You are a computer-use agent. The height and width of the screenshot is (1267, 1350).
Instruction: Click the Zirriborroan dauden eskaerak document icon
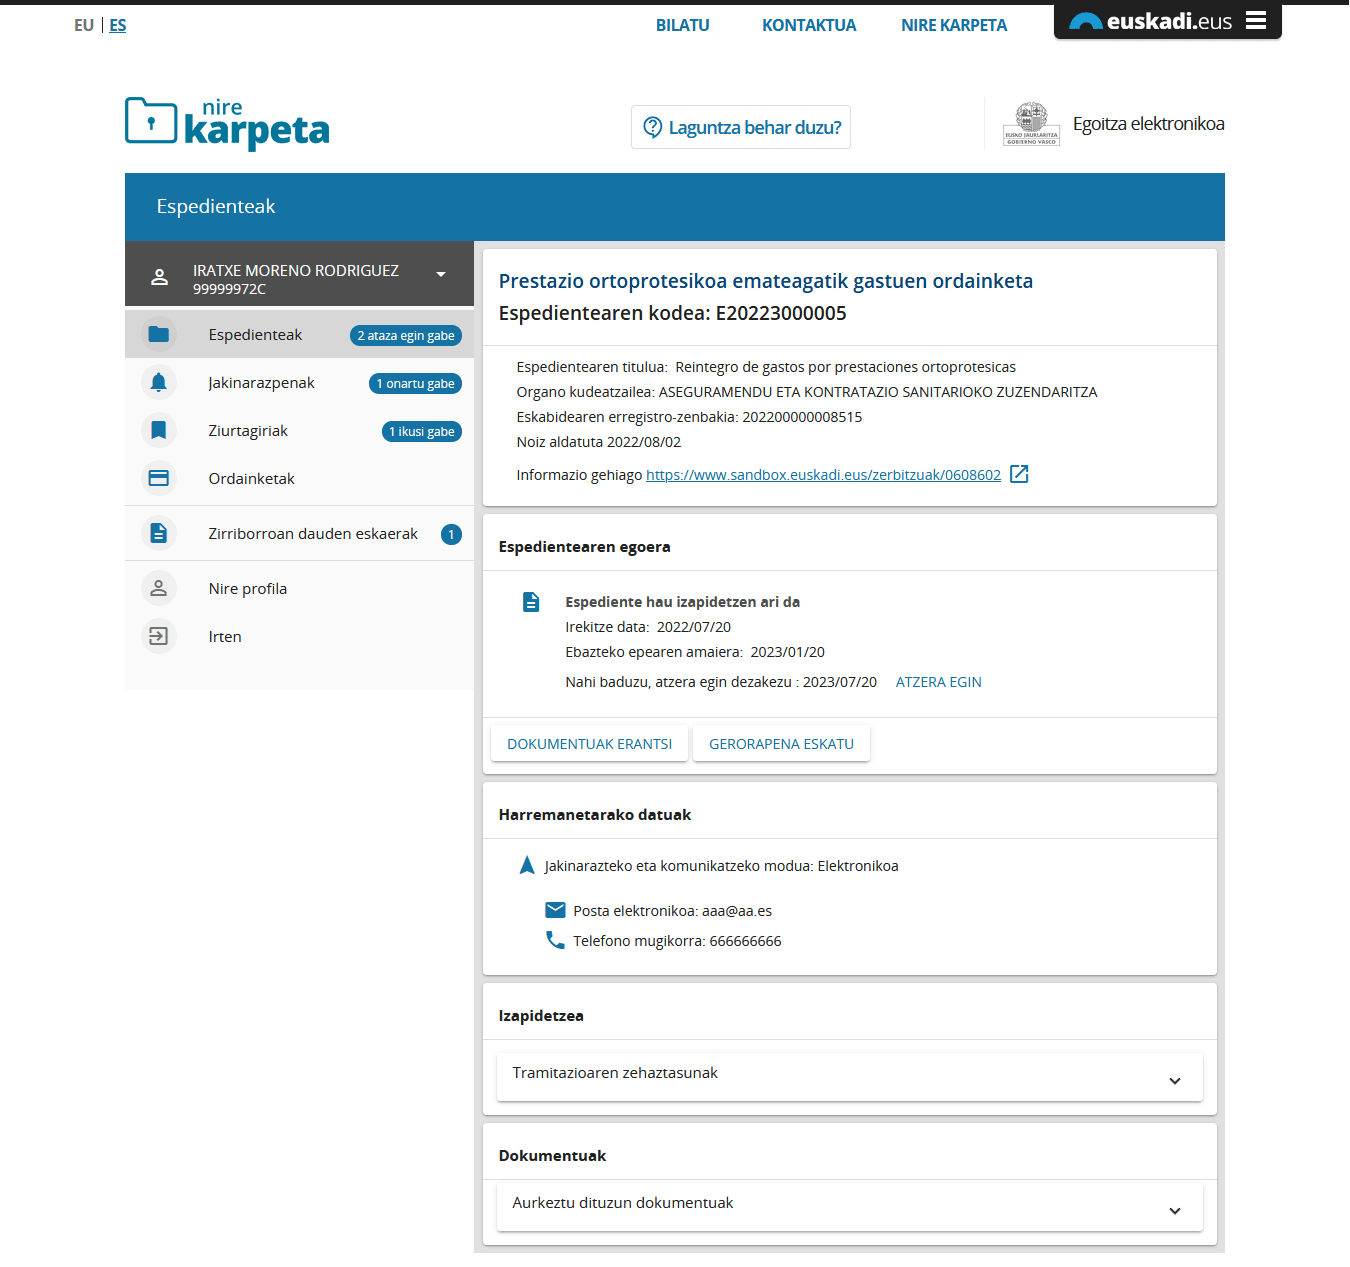click(x=159, y=533)
